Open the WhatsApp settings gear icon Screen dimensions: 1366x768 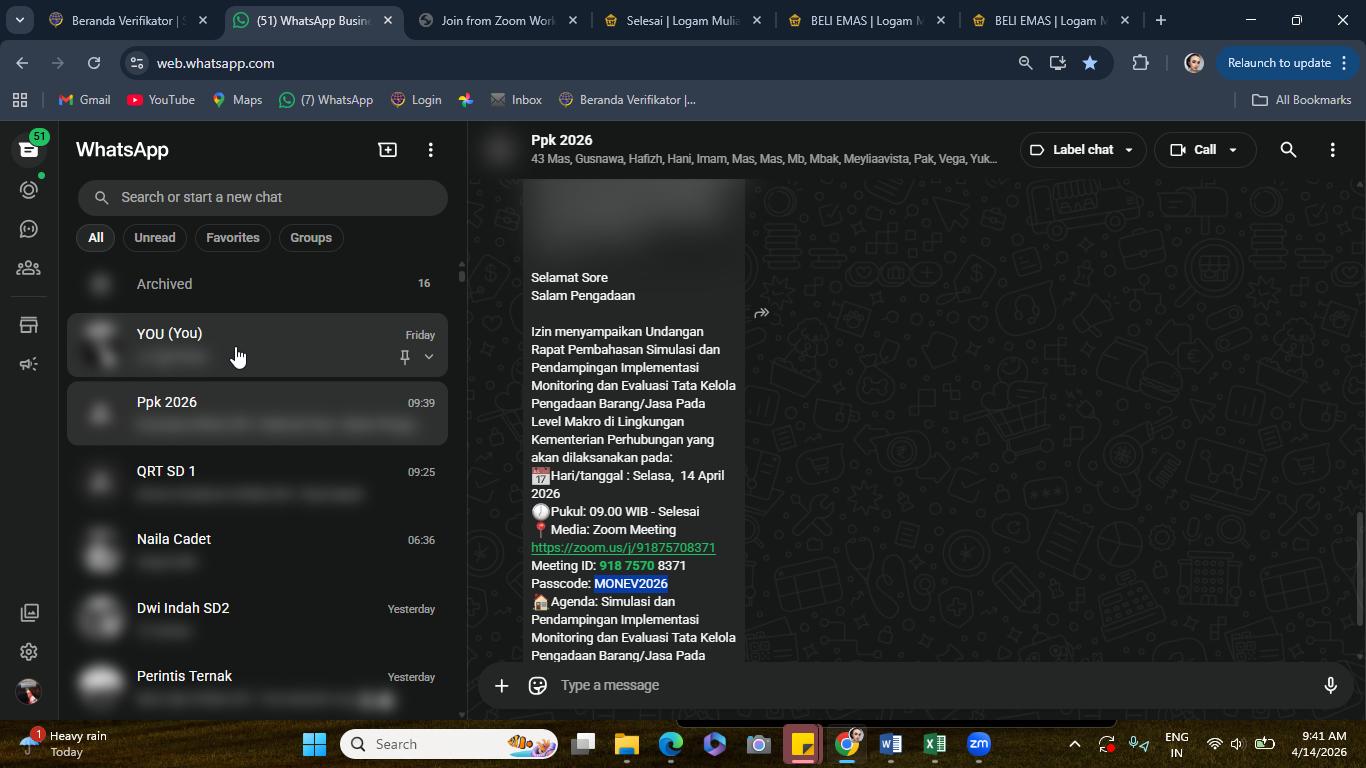pyautogui.click(x=29, y=652)
